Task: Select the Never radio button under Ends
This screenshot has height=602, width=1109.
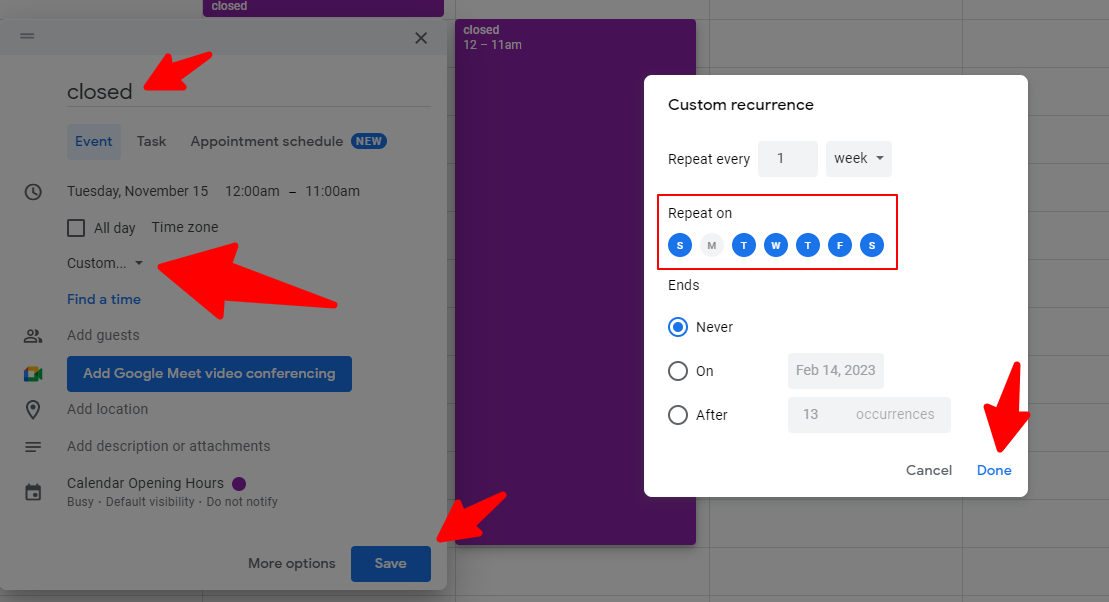Action: 679,327
